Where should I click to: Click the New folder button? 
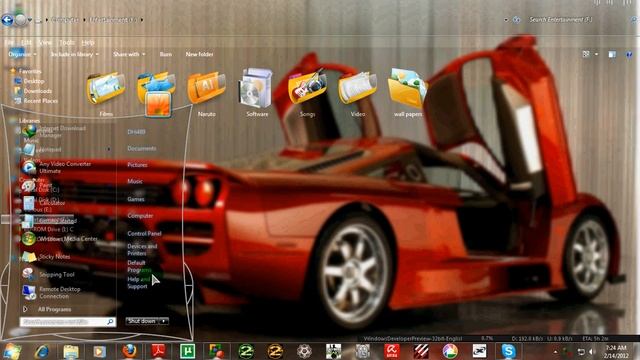[x=199, y=54]
